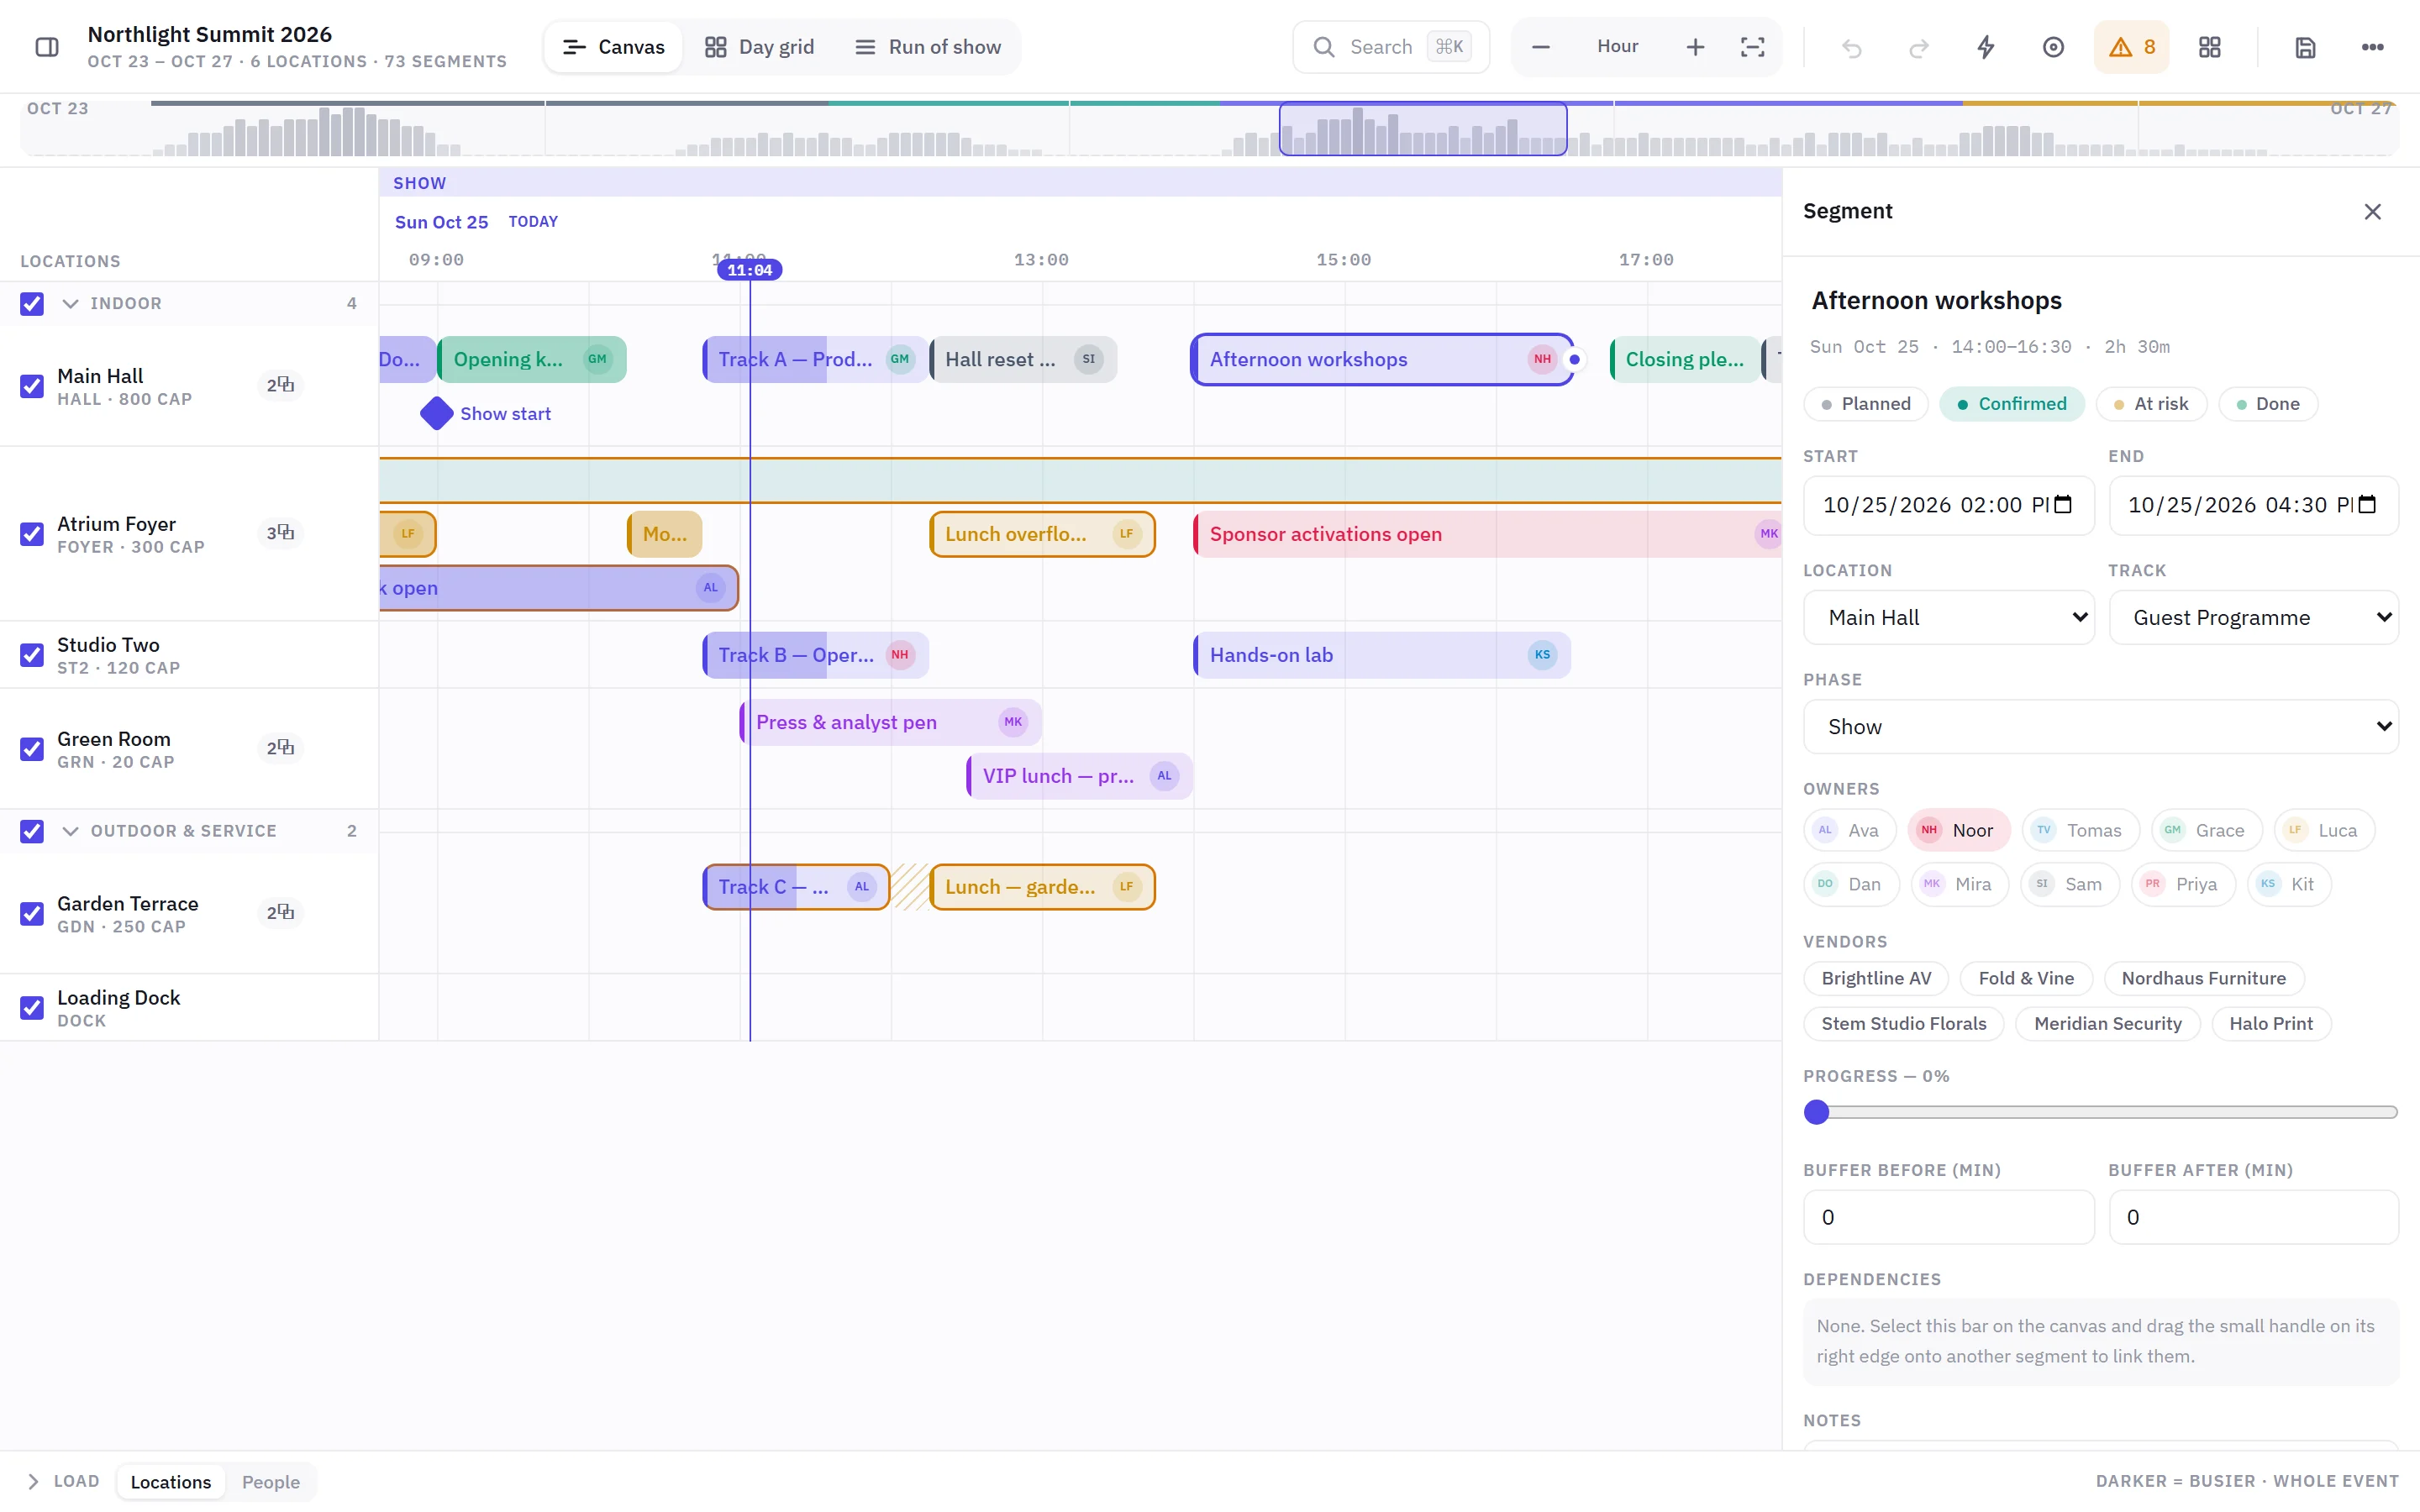Select the Canvas view tab
Image resolution: width=2420 pixels, height=1512 pixels.
coord(614,47)
